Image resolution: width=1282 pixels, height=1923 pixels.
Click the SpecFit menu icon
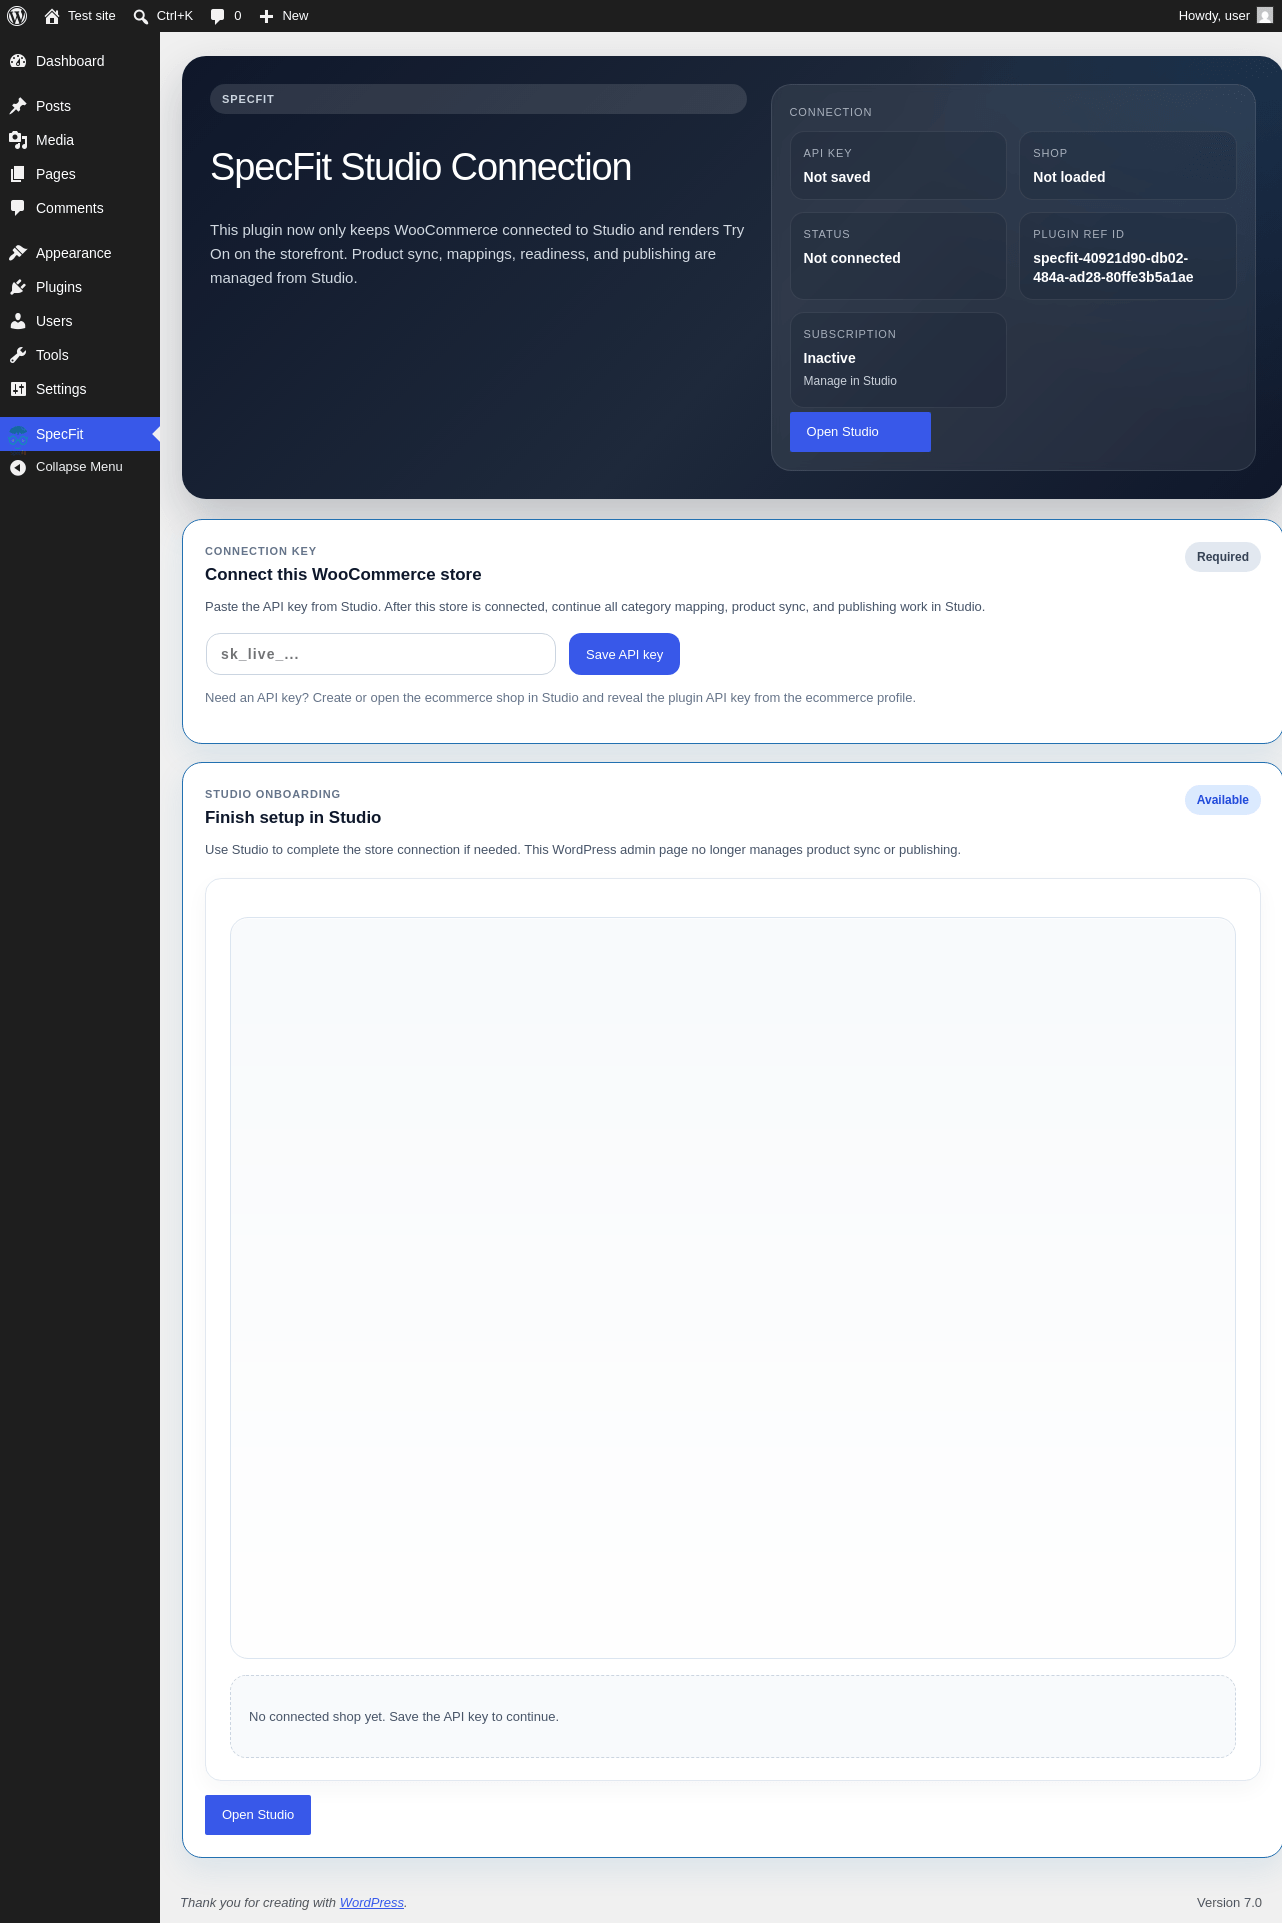point(18,435)
